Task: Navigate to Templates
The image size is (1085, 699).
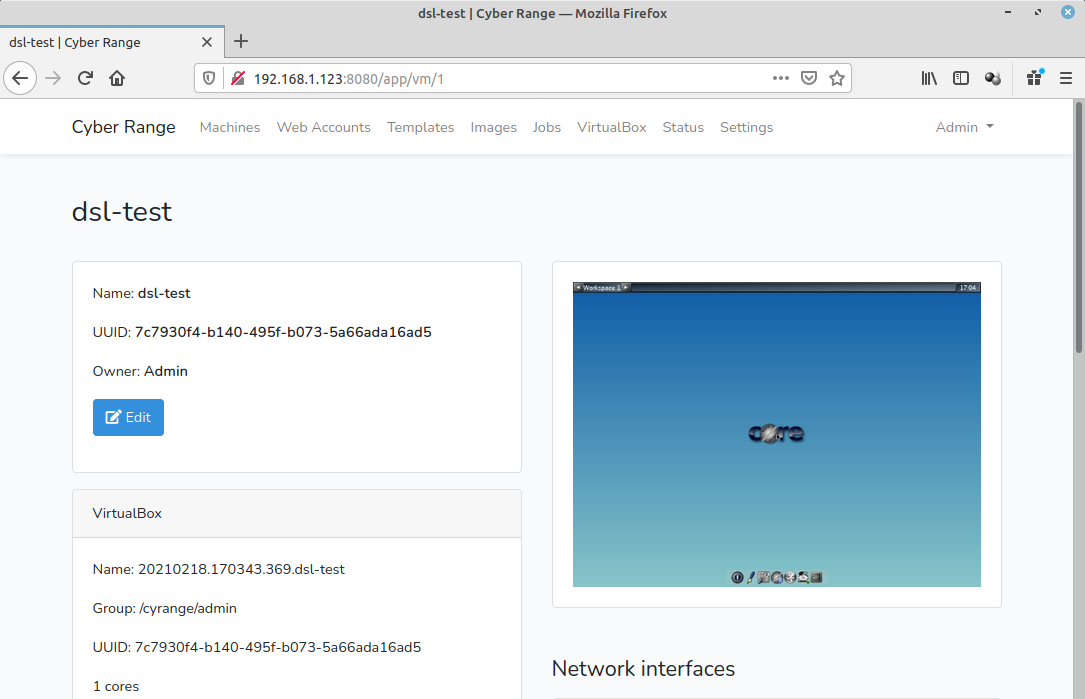Action: pyautogui.click(x=421, y=127)
